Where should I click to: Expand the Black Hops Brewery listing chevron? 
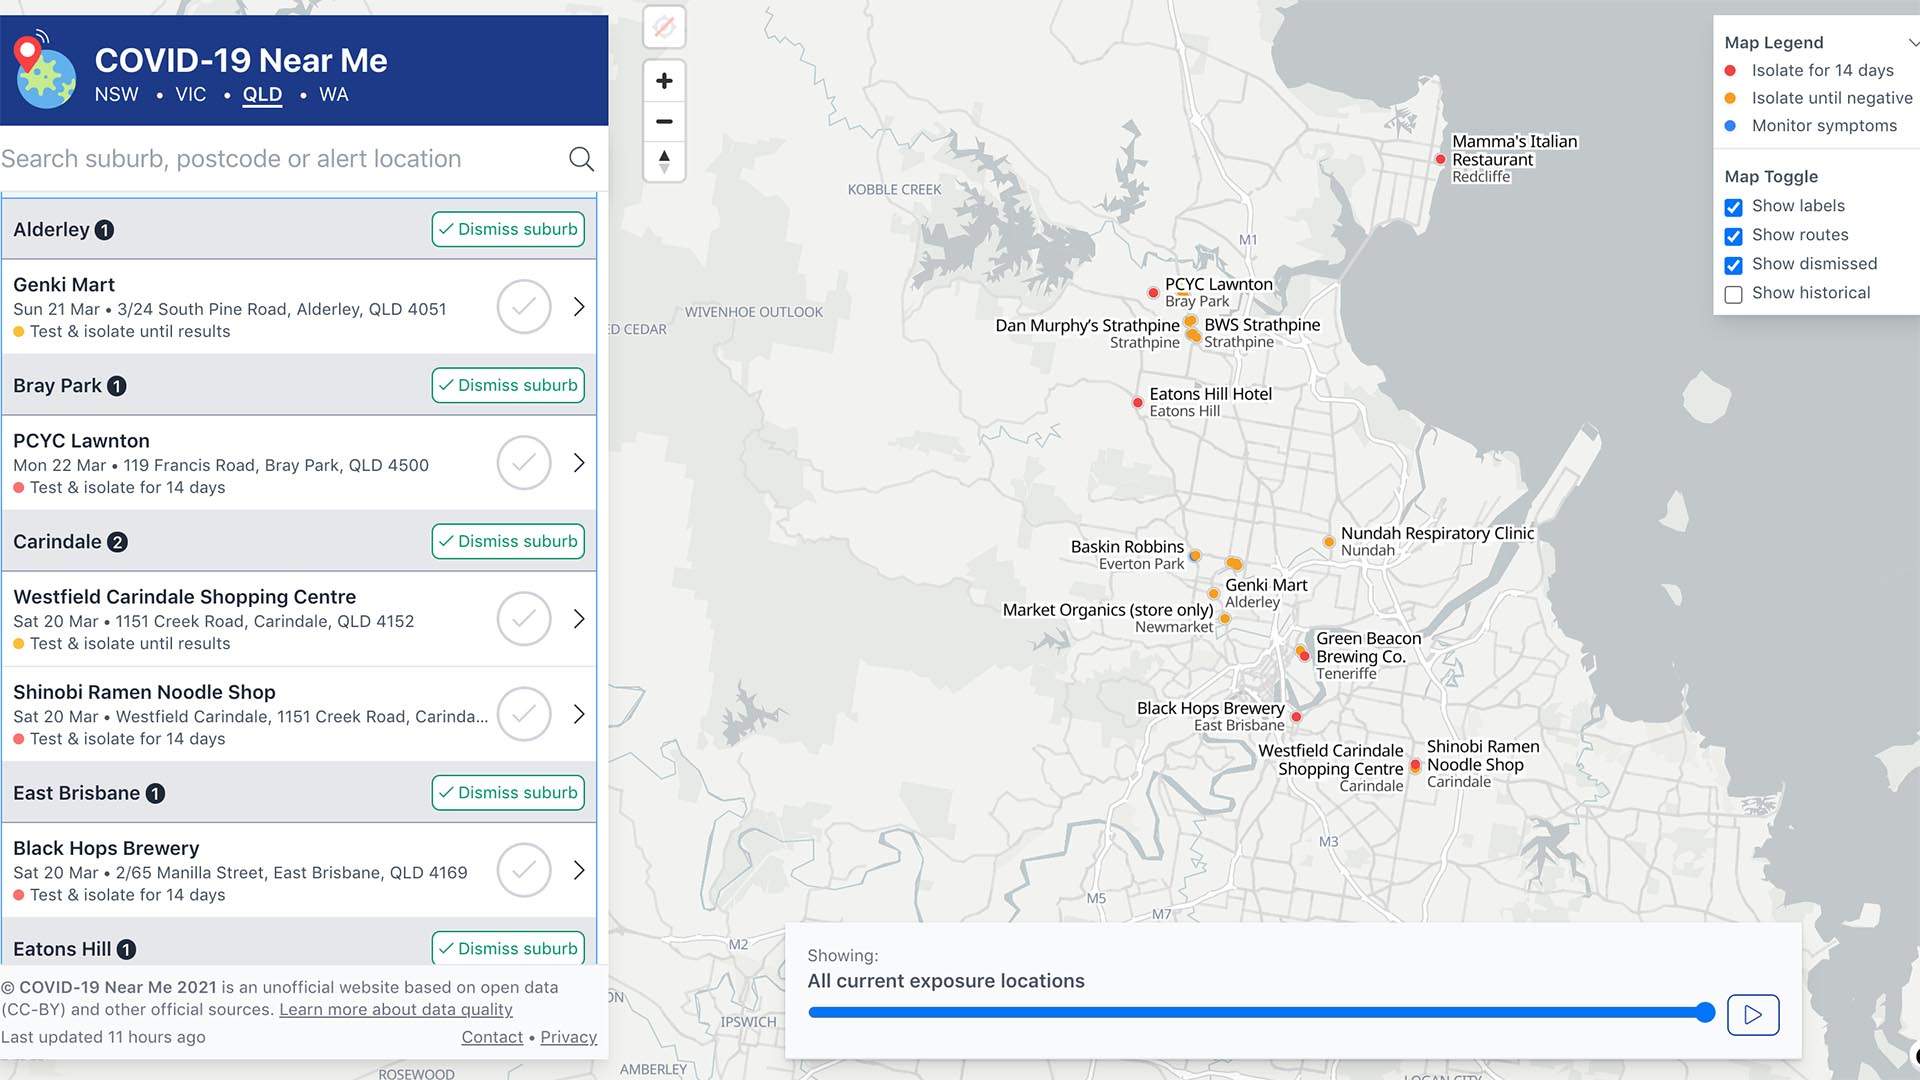point(579,870)
